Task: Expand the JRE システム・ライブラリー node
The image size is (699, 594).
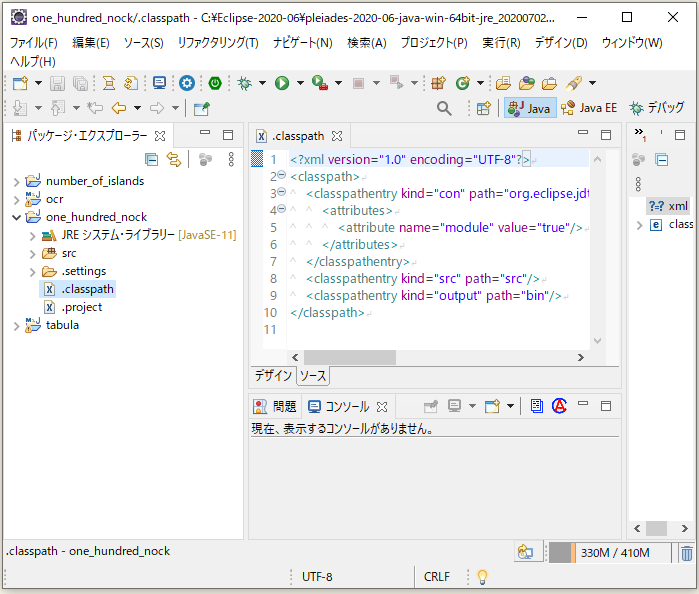Action: (33, 236)
